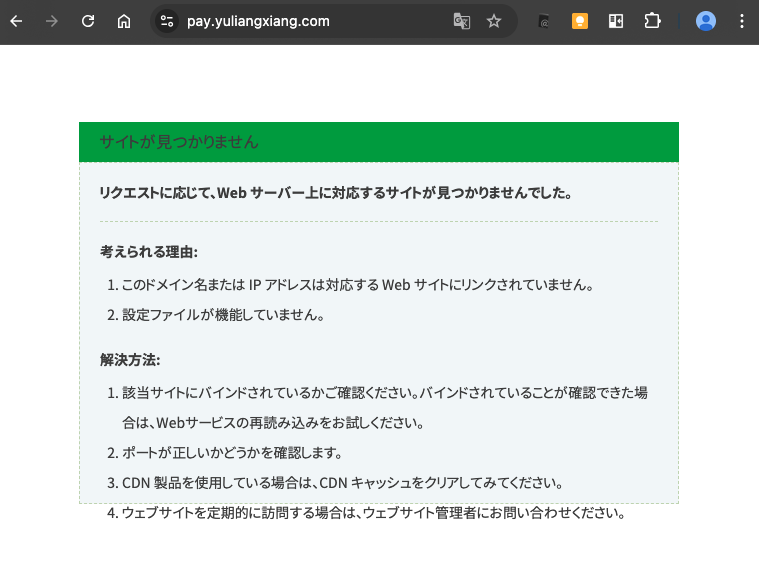
Task: Open the user profile avatar
Action: (x=706, y=21)
